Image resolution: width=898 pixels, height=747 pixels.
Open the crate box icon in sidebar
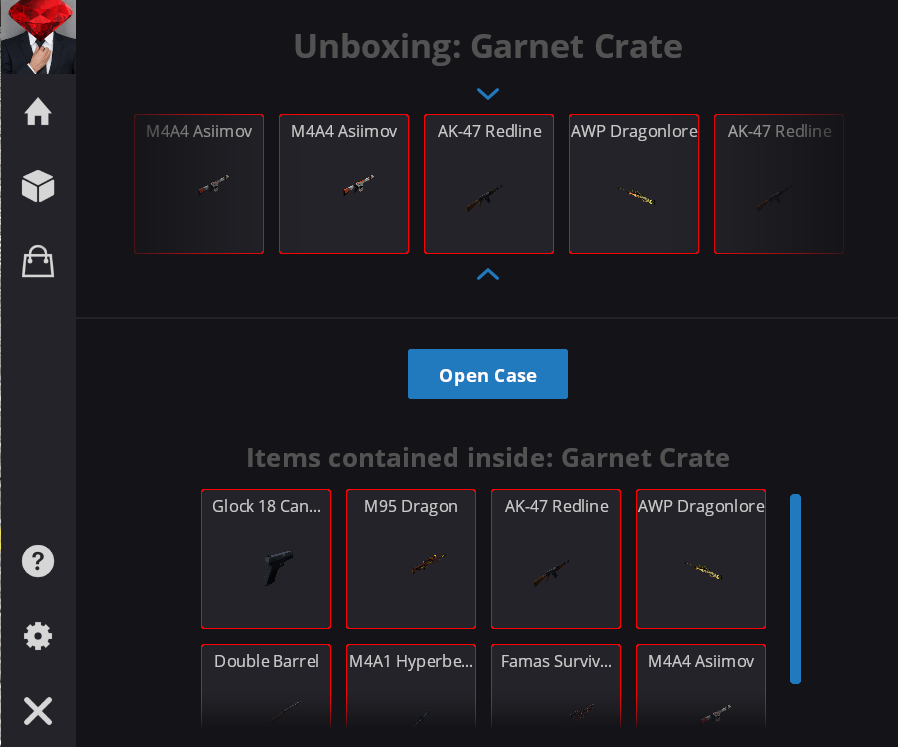point(38,186)
